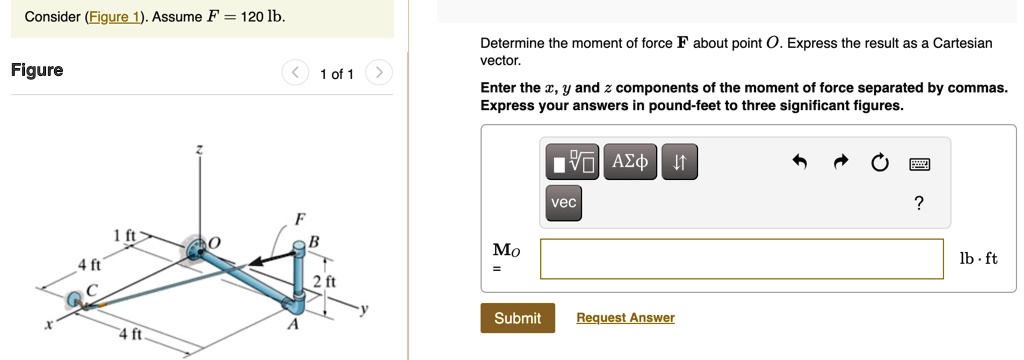Click the pipe assembly figure image
The height and width of the screenshot is (360, 1024).
click(201, 252)
